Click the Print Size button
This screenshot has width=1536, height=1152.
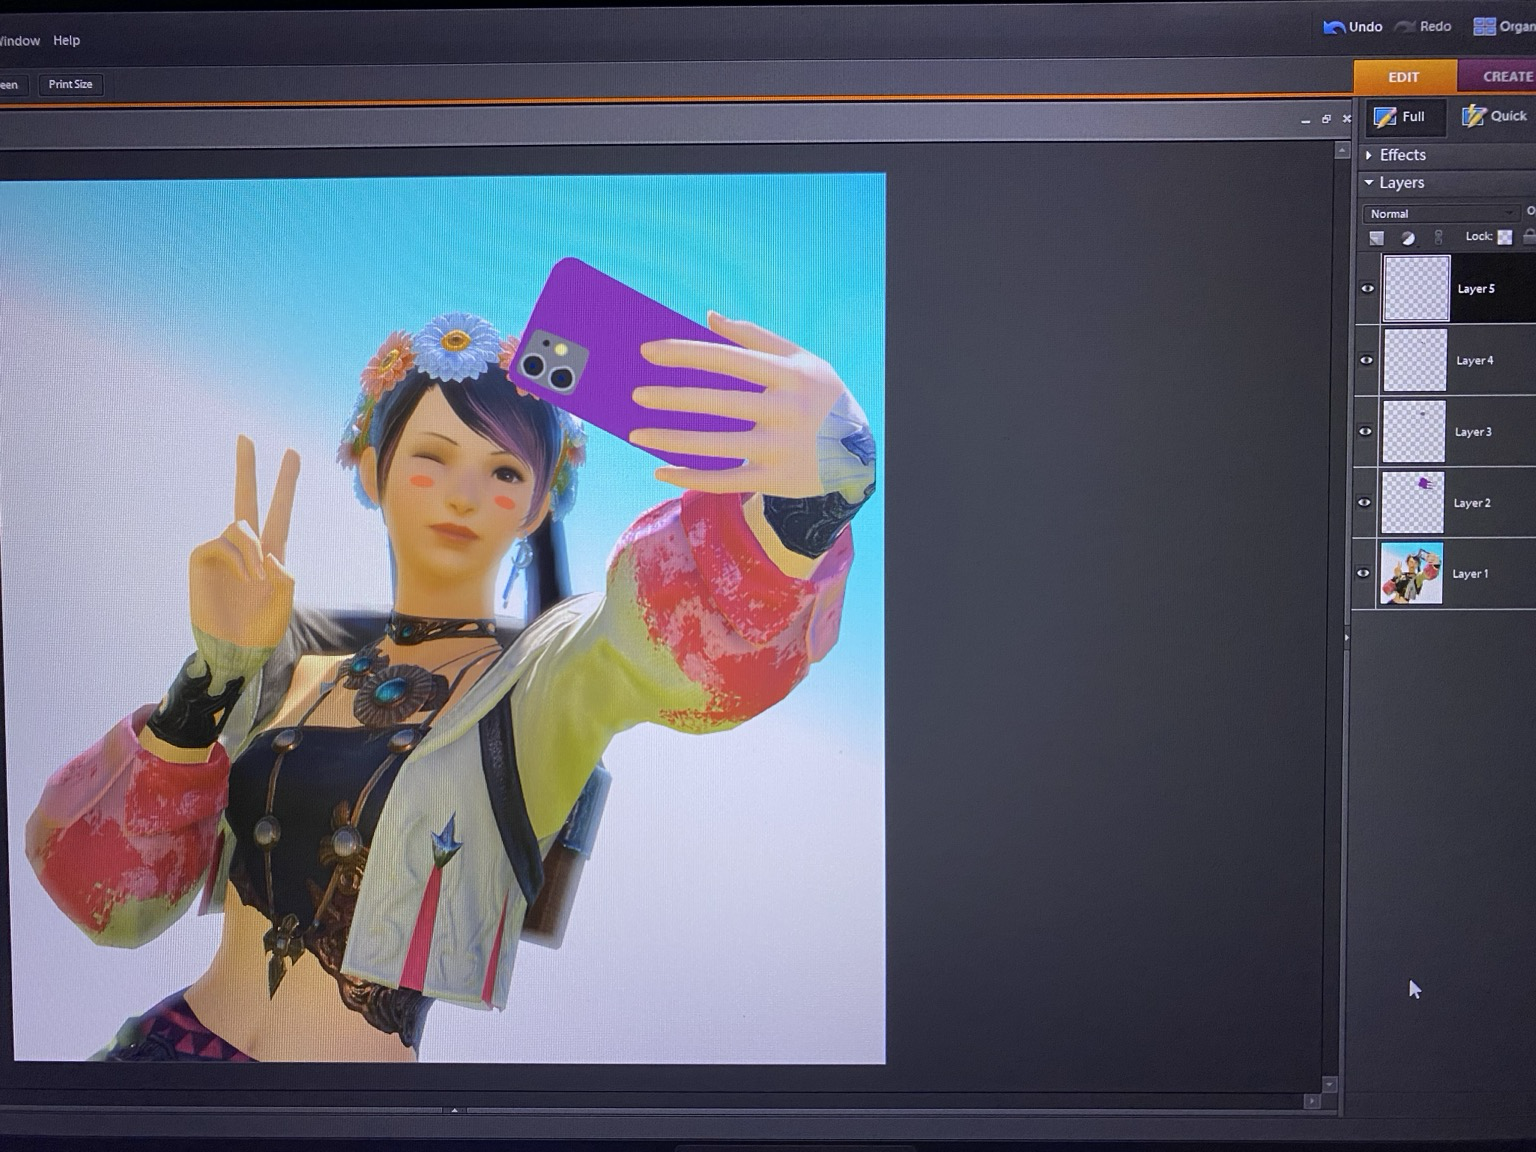point(70,84)
